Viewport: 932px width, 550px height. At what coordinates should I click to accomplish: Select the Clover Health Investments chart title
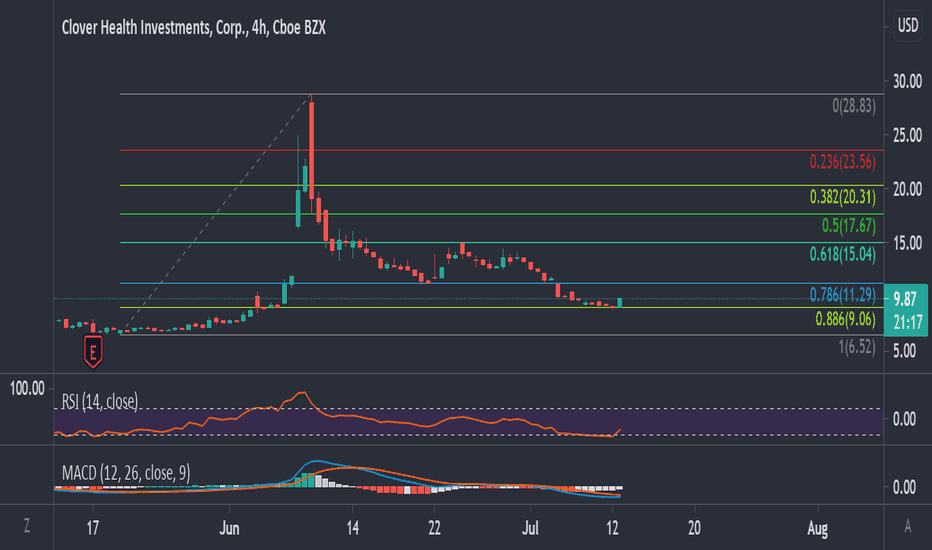pos(193,28)
